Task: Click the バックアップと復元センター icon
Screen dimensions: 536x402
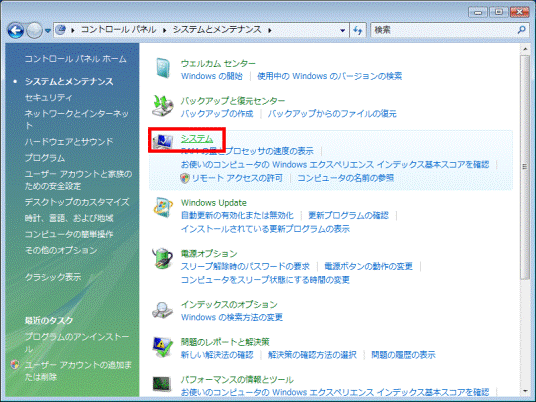Action: 163,106
